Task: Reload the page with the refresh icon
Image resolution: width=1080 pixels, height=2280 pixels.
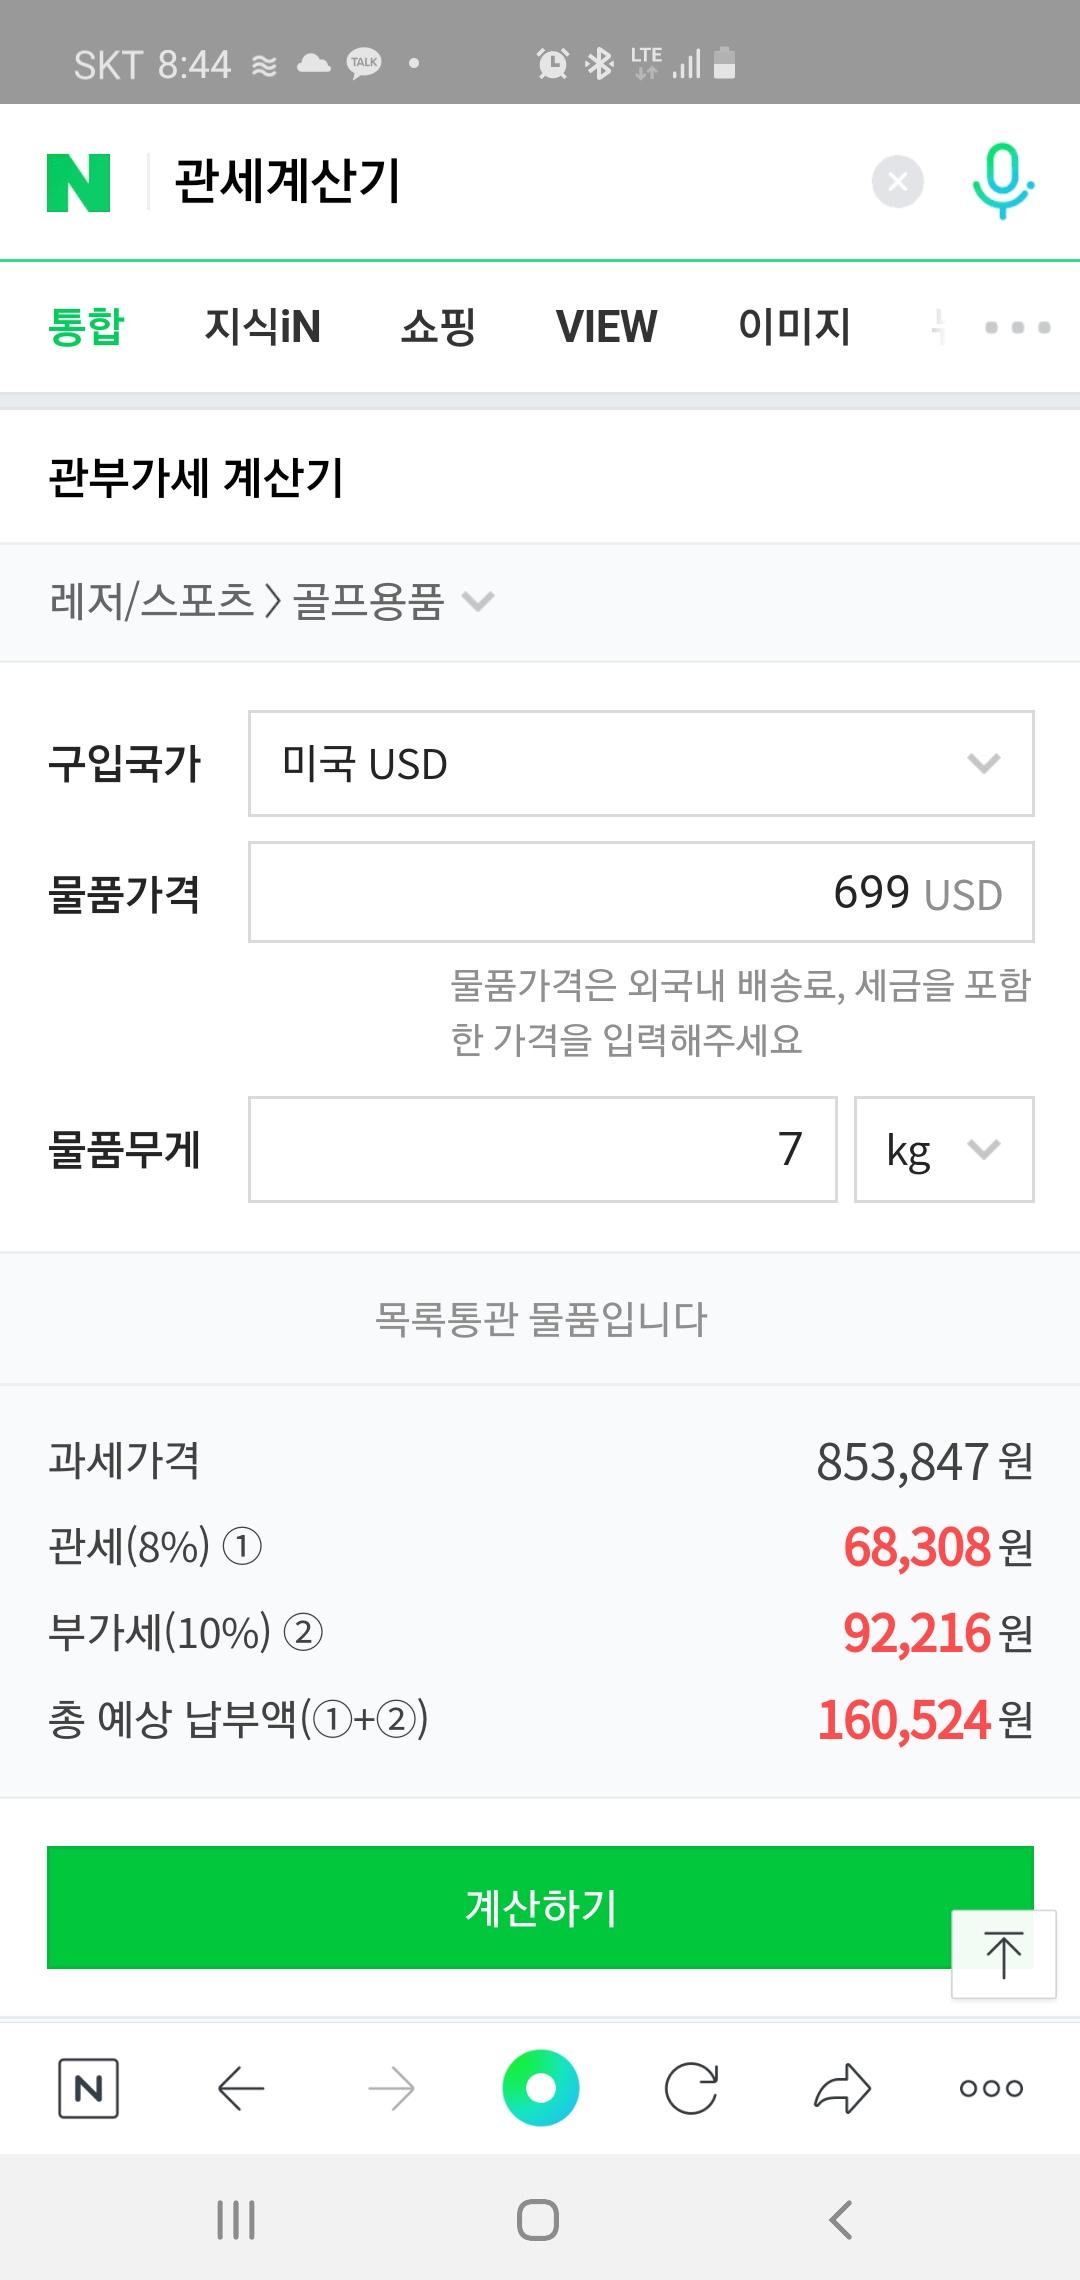Action: (691, 2088)
